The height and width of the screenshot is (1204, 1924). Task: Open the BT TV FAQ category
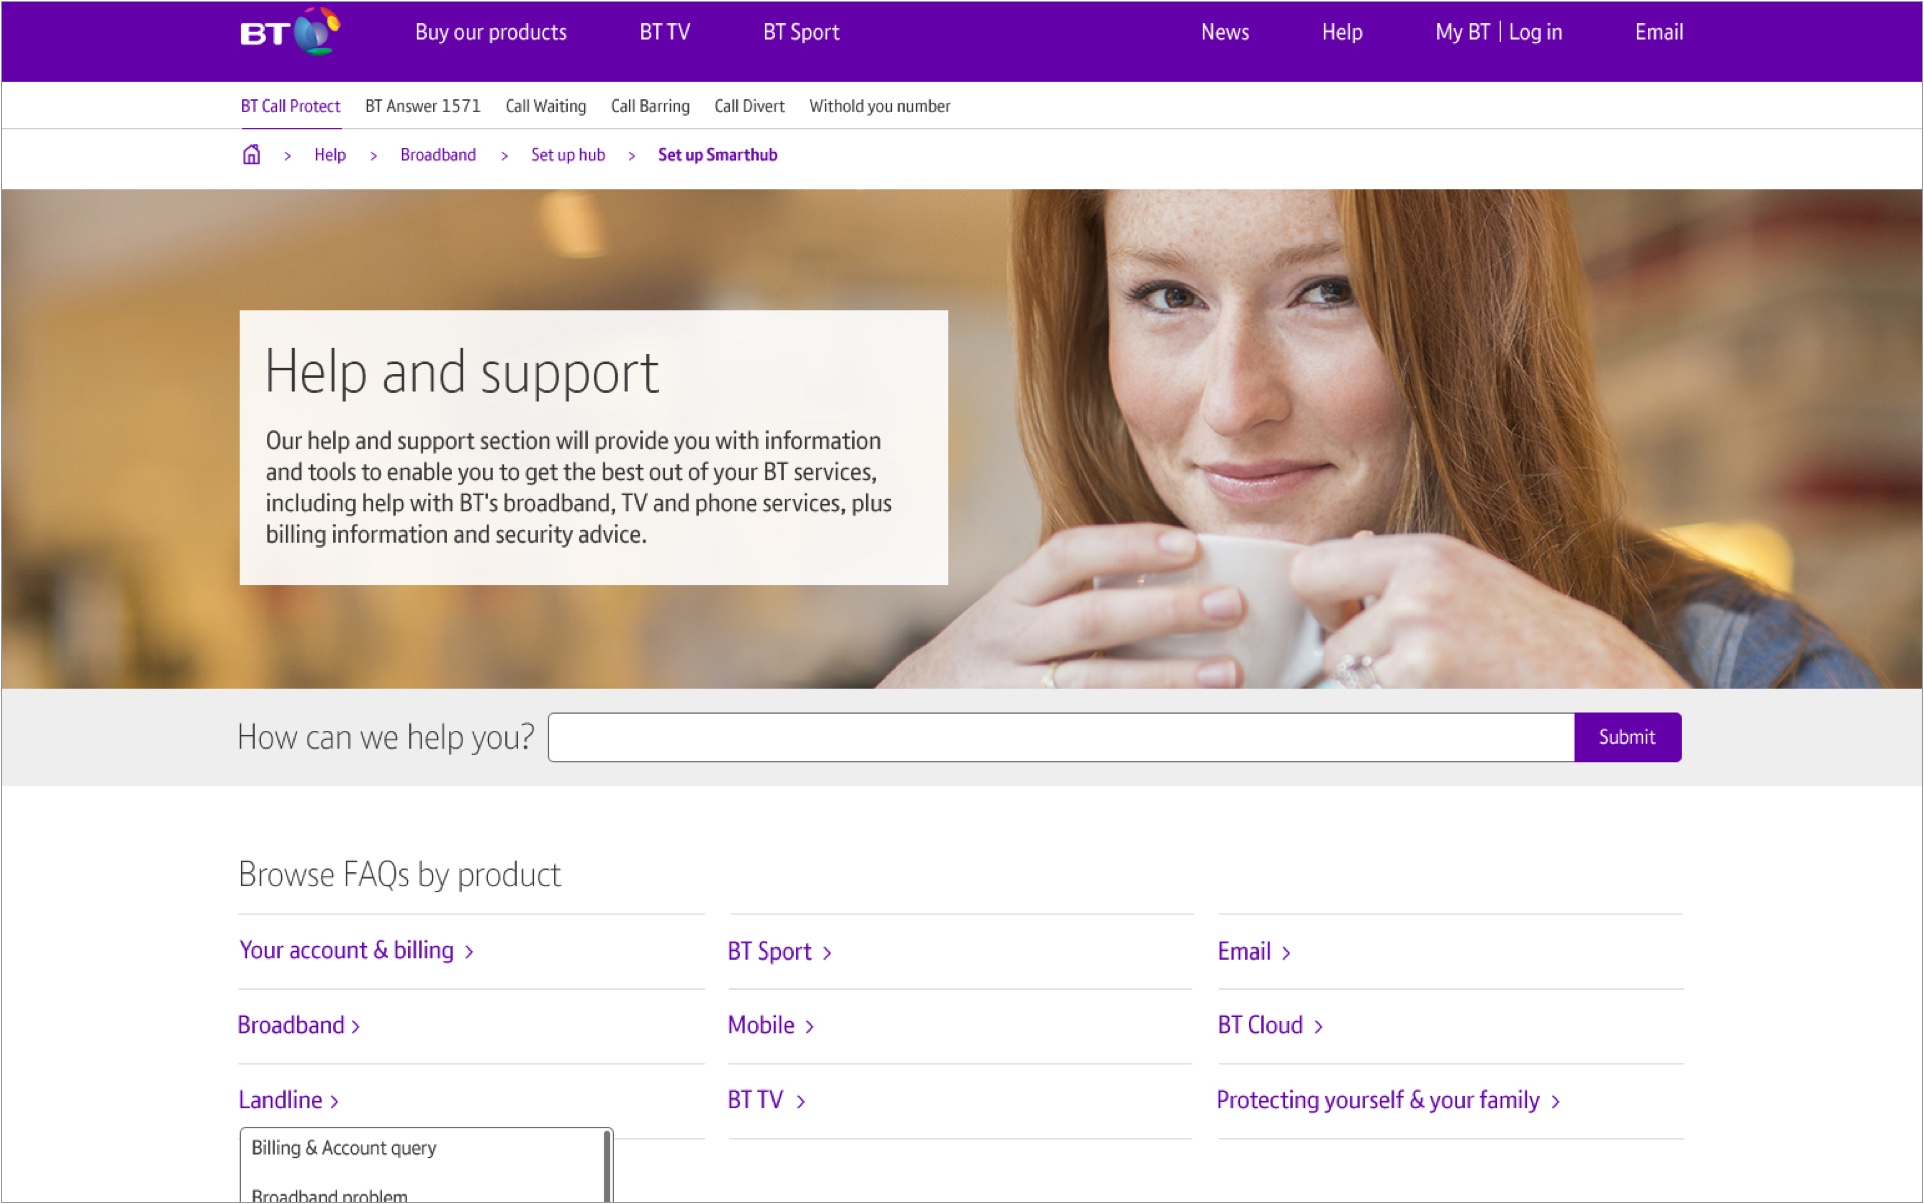(x=755, y=1100)
